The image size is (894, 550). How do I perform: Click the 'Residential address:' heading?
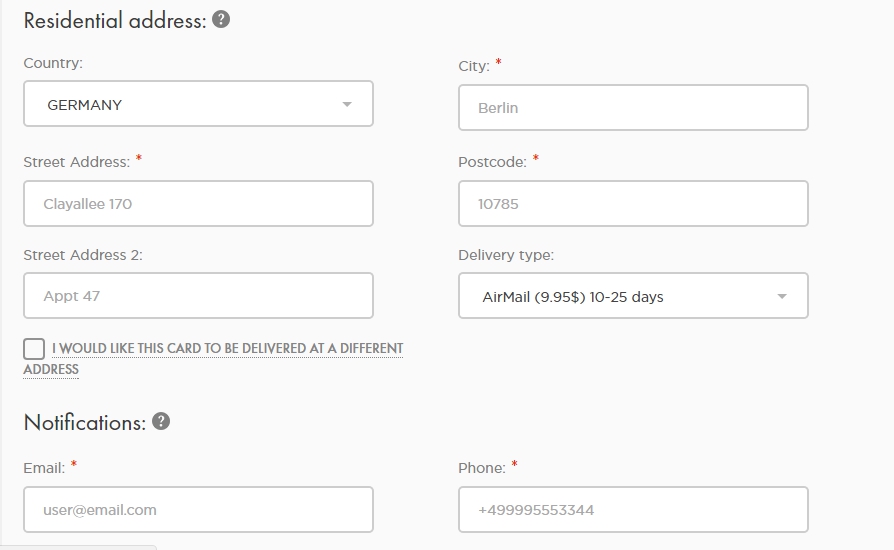114,20
